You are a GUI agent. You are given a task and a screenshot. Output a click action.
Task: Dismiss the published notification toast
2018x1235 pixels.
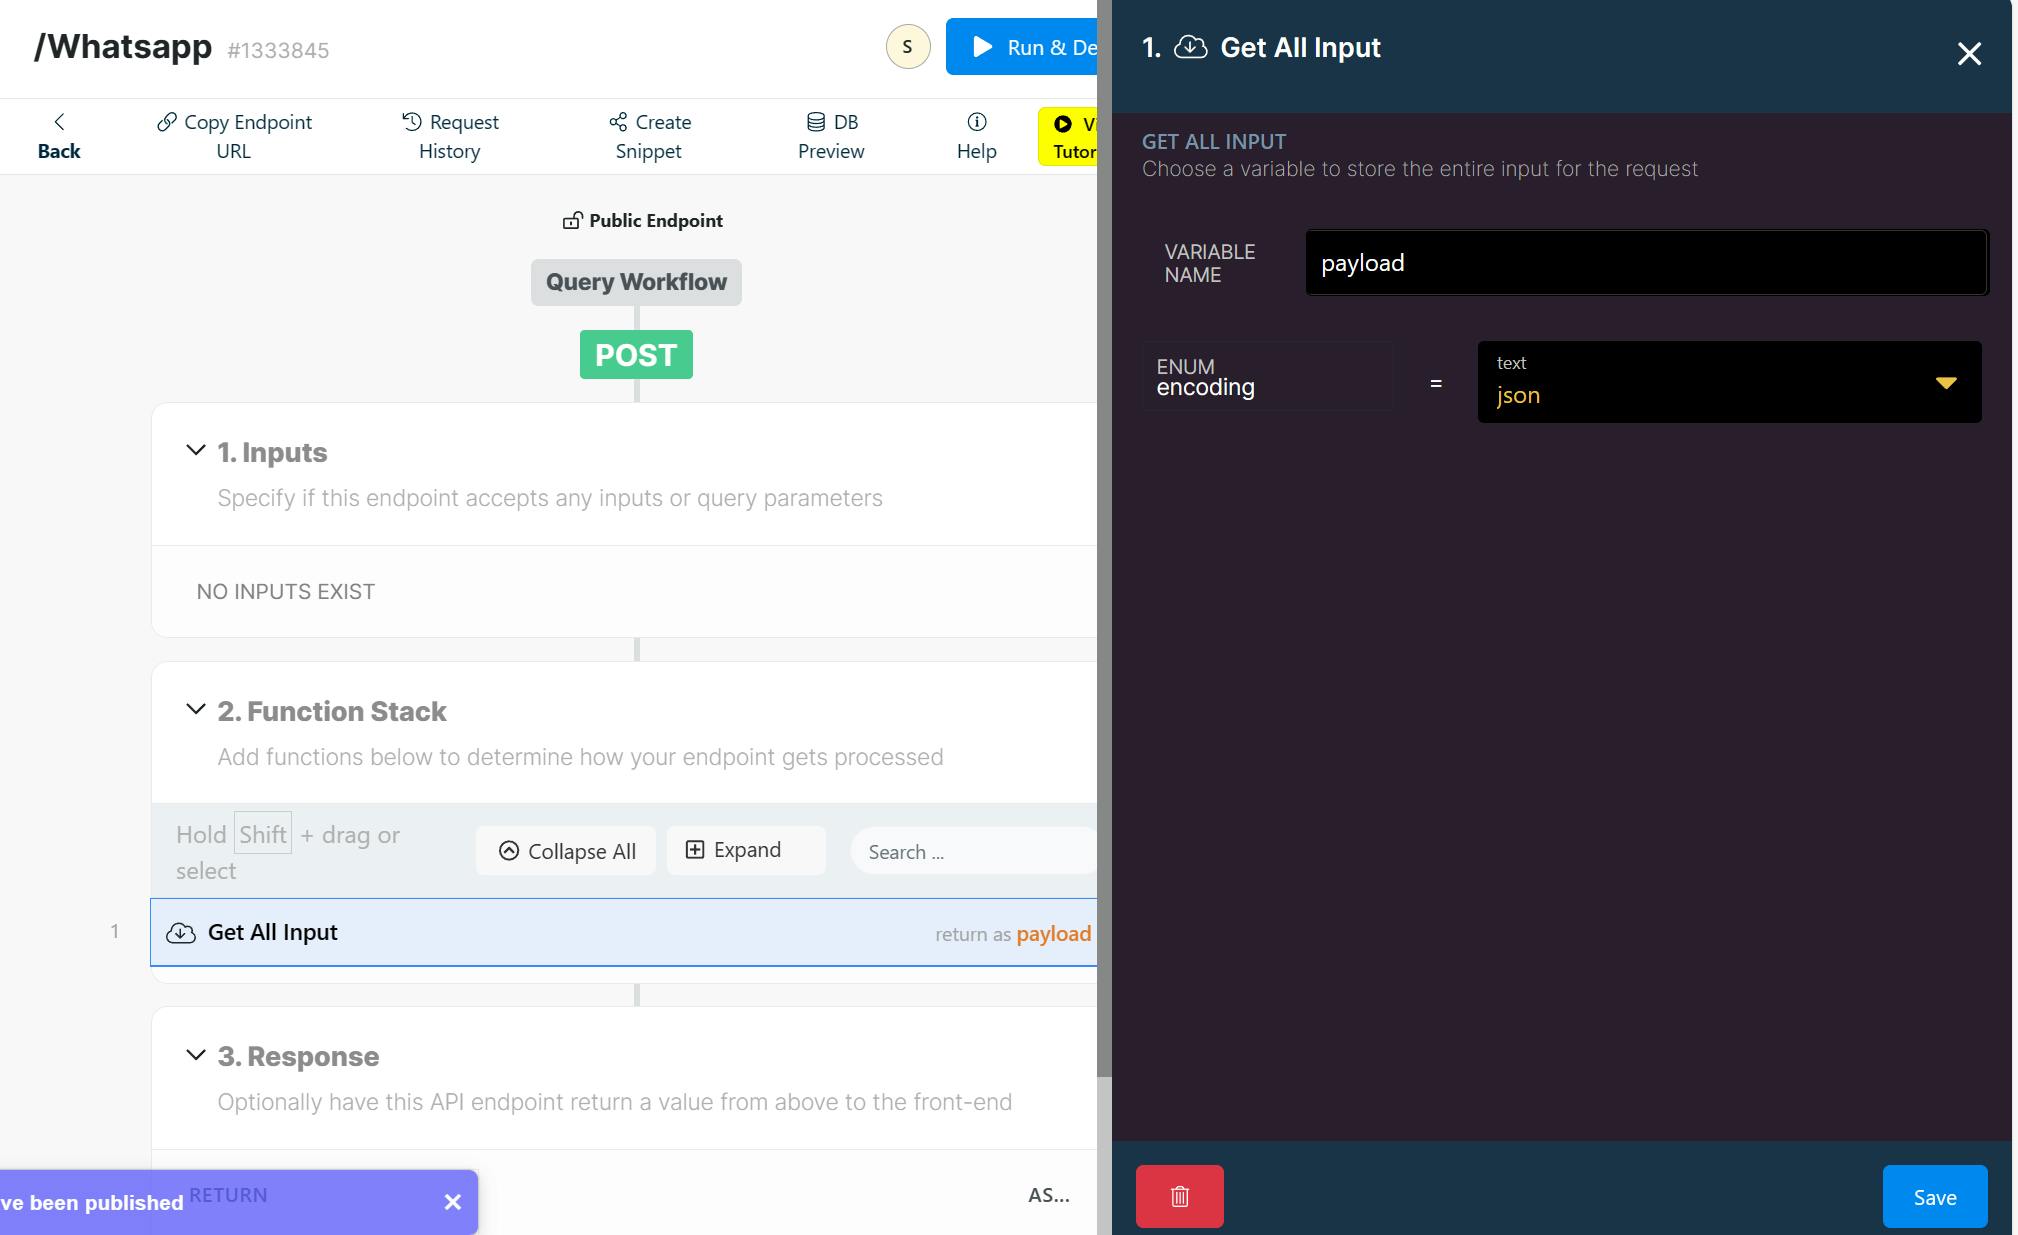click(453, 1202)
